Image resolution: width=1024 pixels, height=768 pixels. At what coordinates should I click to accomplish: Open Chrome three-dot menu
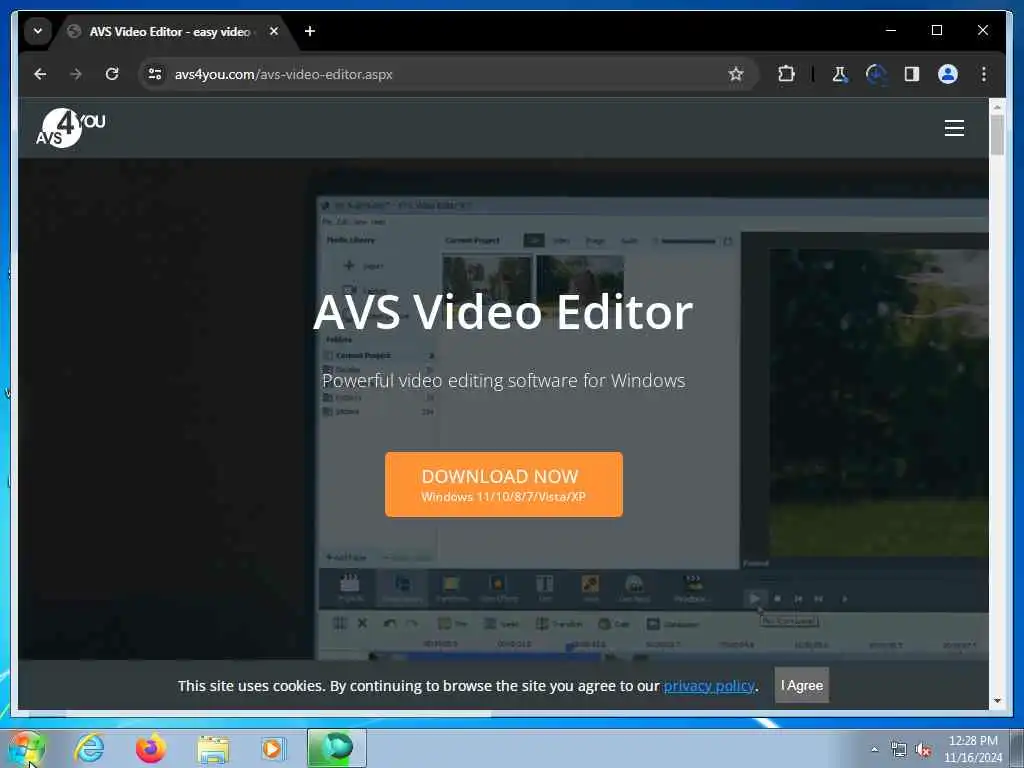click(984, 74)
